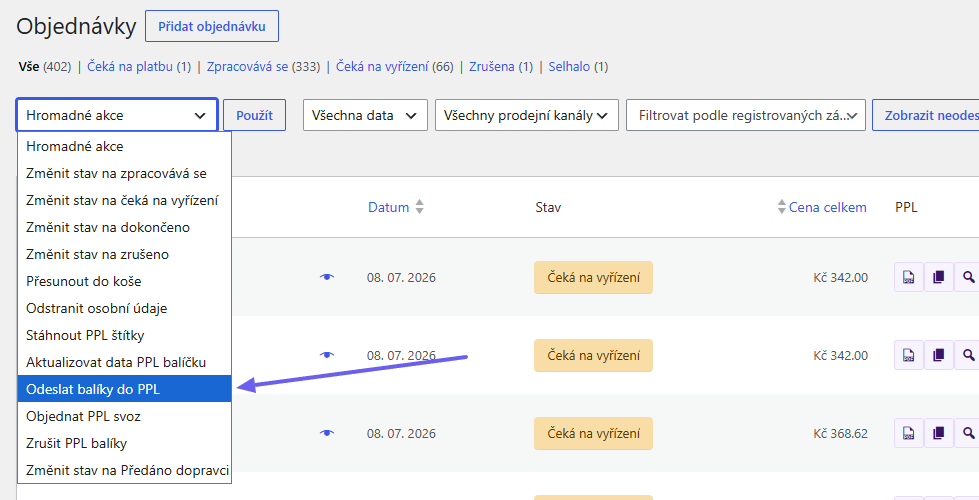Screen dimensions: 979x500
Task: Choose Změnit stav na Předáno dopravci
Action: pyautogui.click(x=124, y=470)
